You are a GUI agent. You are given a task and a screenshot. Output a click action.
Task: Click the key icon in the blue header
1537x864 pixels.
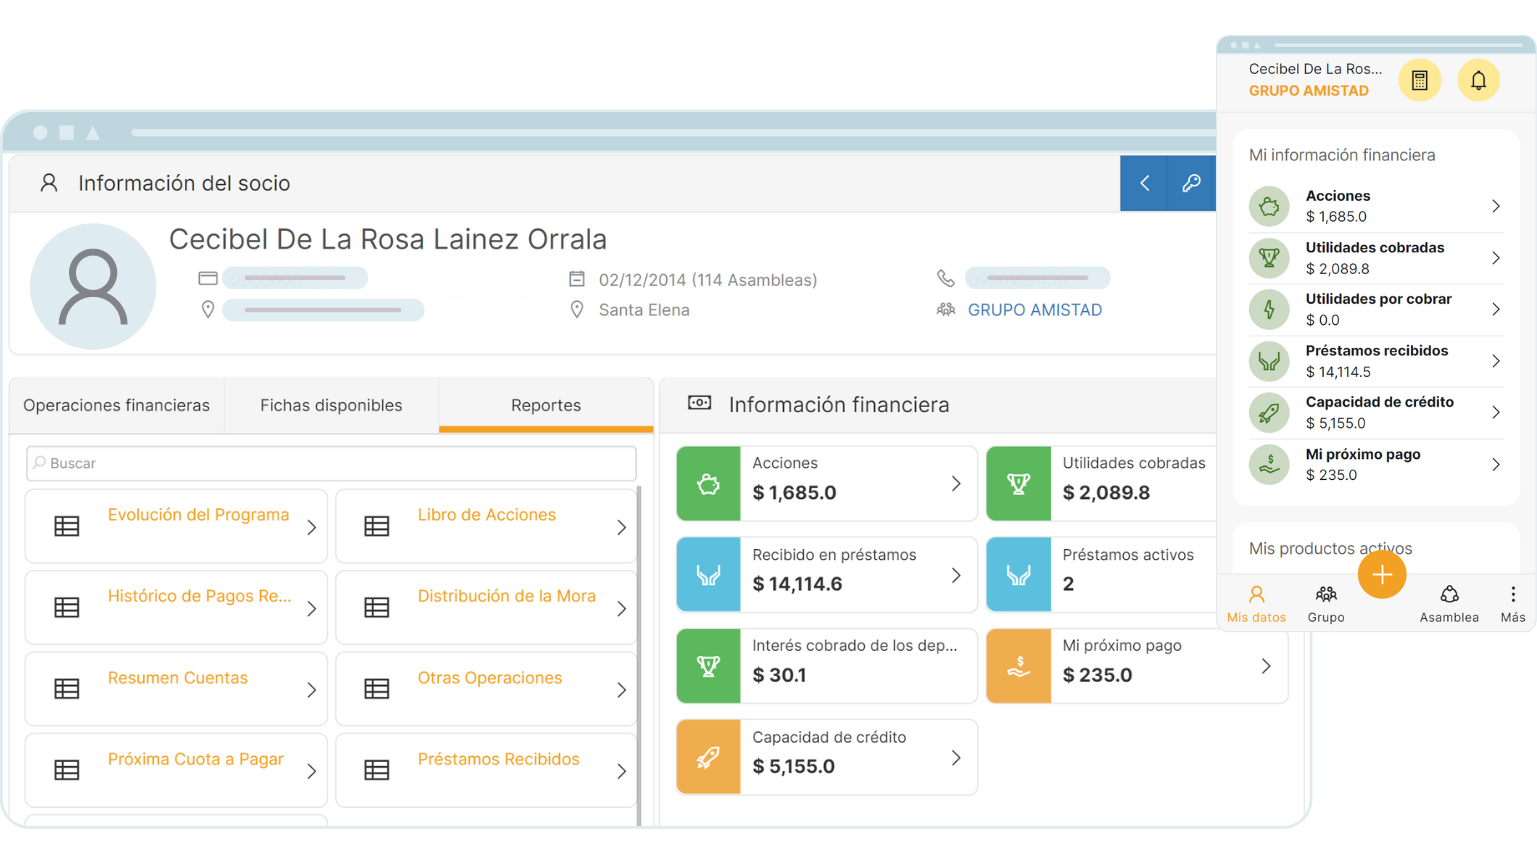(x=1191, y=183)
